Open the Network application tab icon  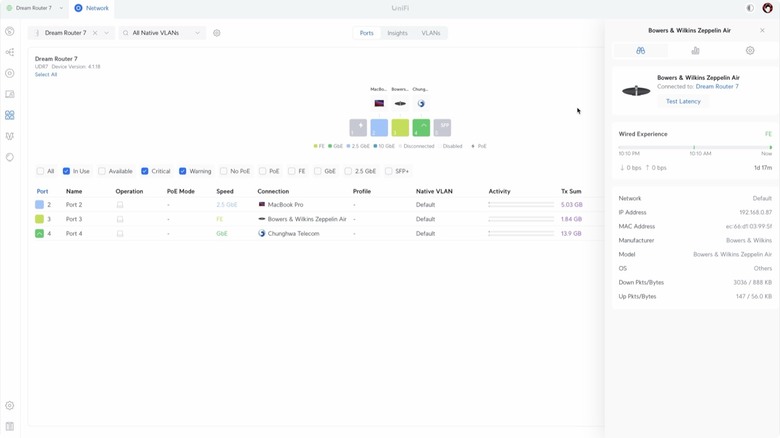click(78, 8)
